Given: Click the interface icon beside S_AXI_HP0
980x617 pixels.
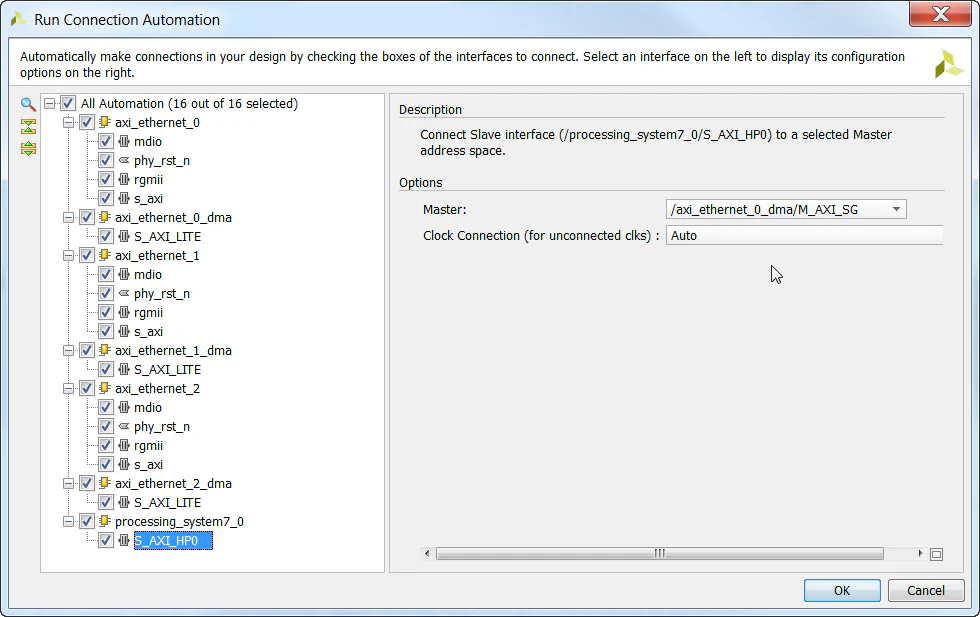Looking at the screenshot, I should click(x=126, y=540).
